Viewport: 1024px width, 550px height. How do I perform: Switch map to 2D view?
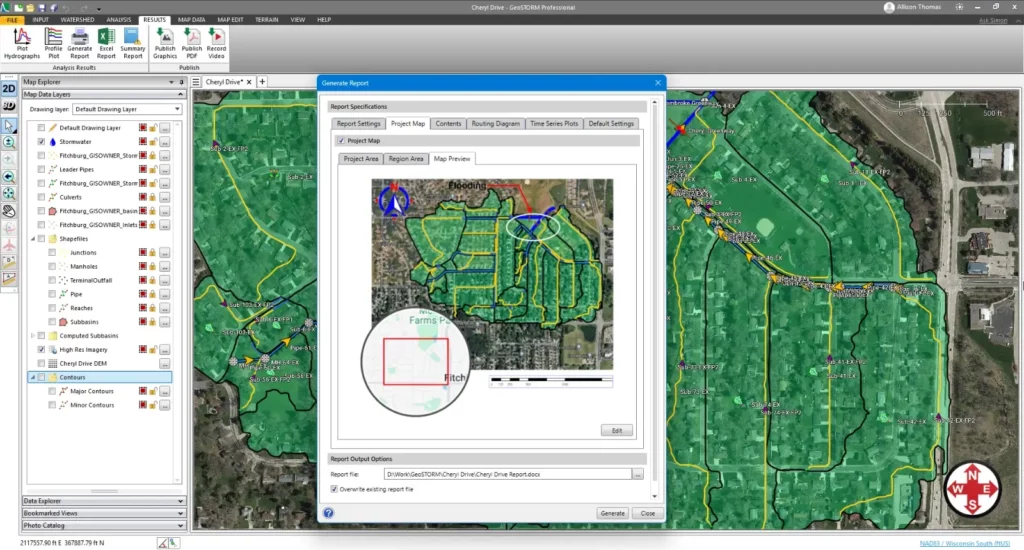tap(9, 89)
